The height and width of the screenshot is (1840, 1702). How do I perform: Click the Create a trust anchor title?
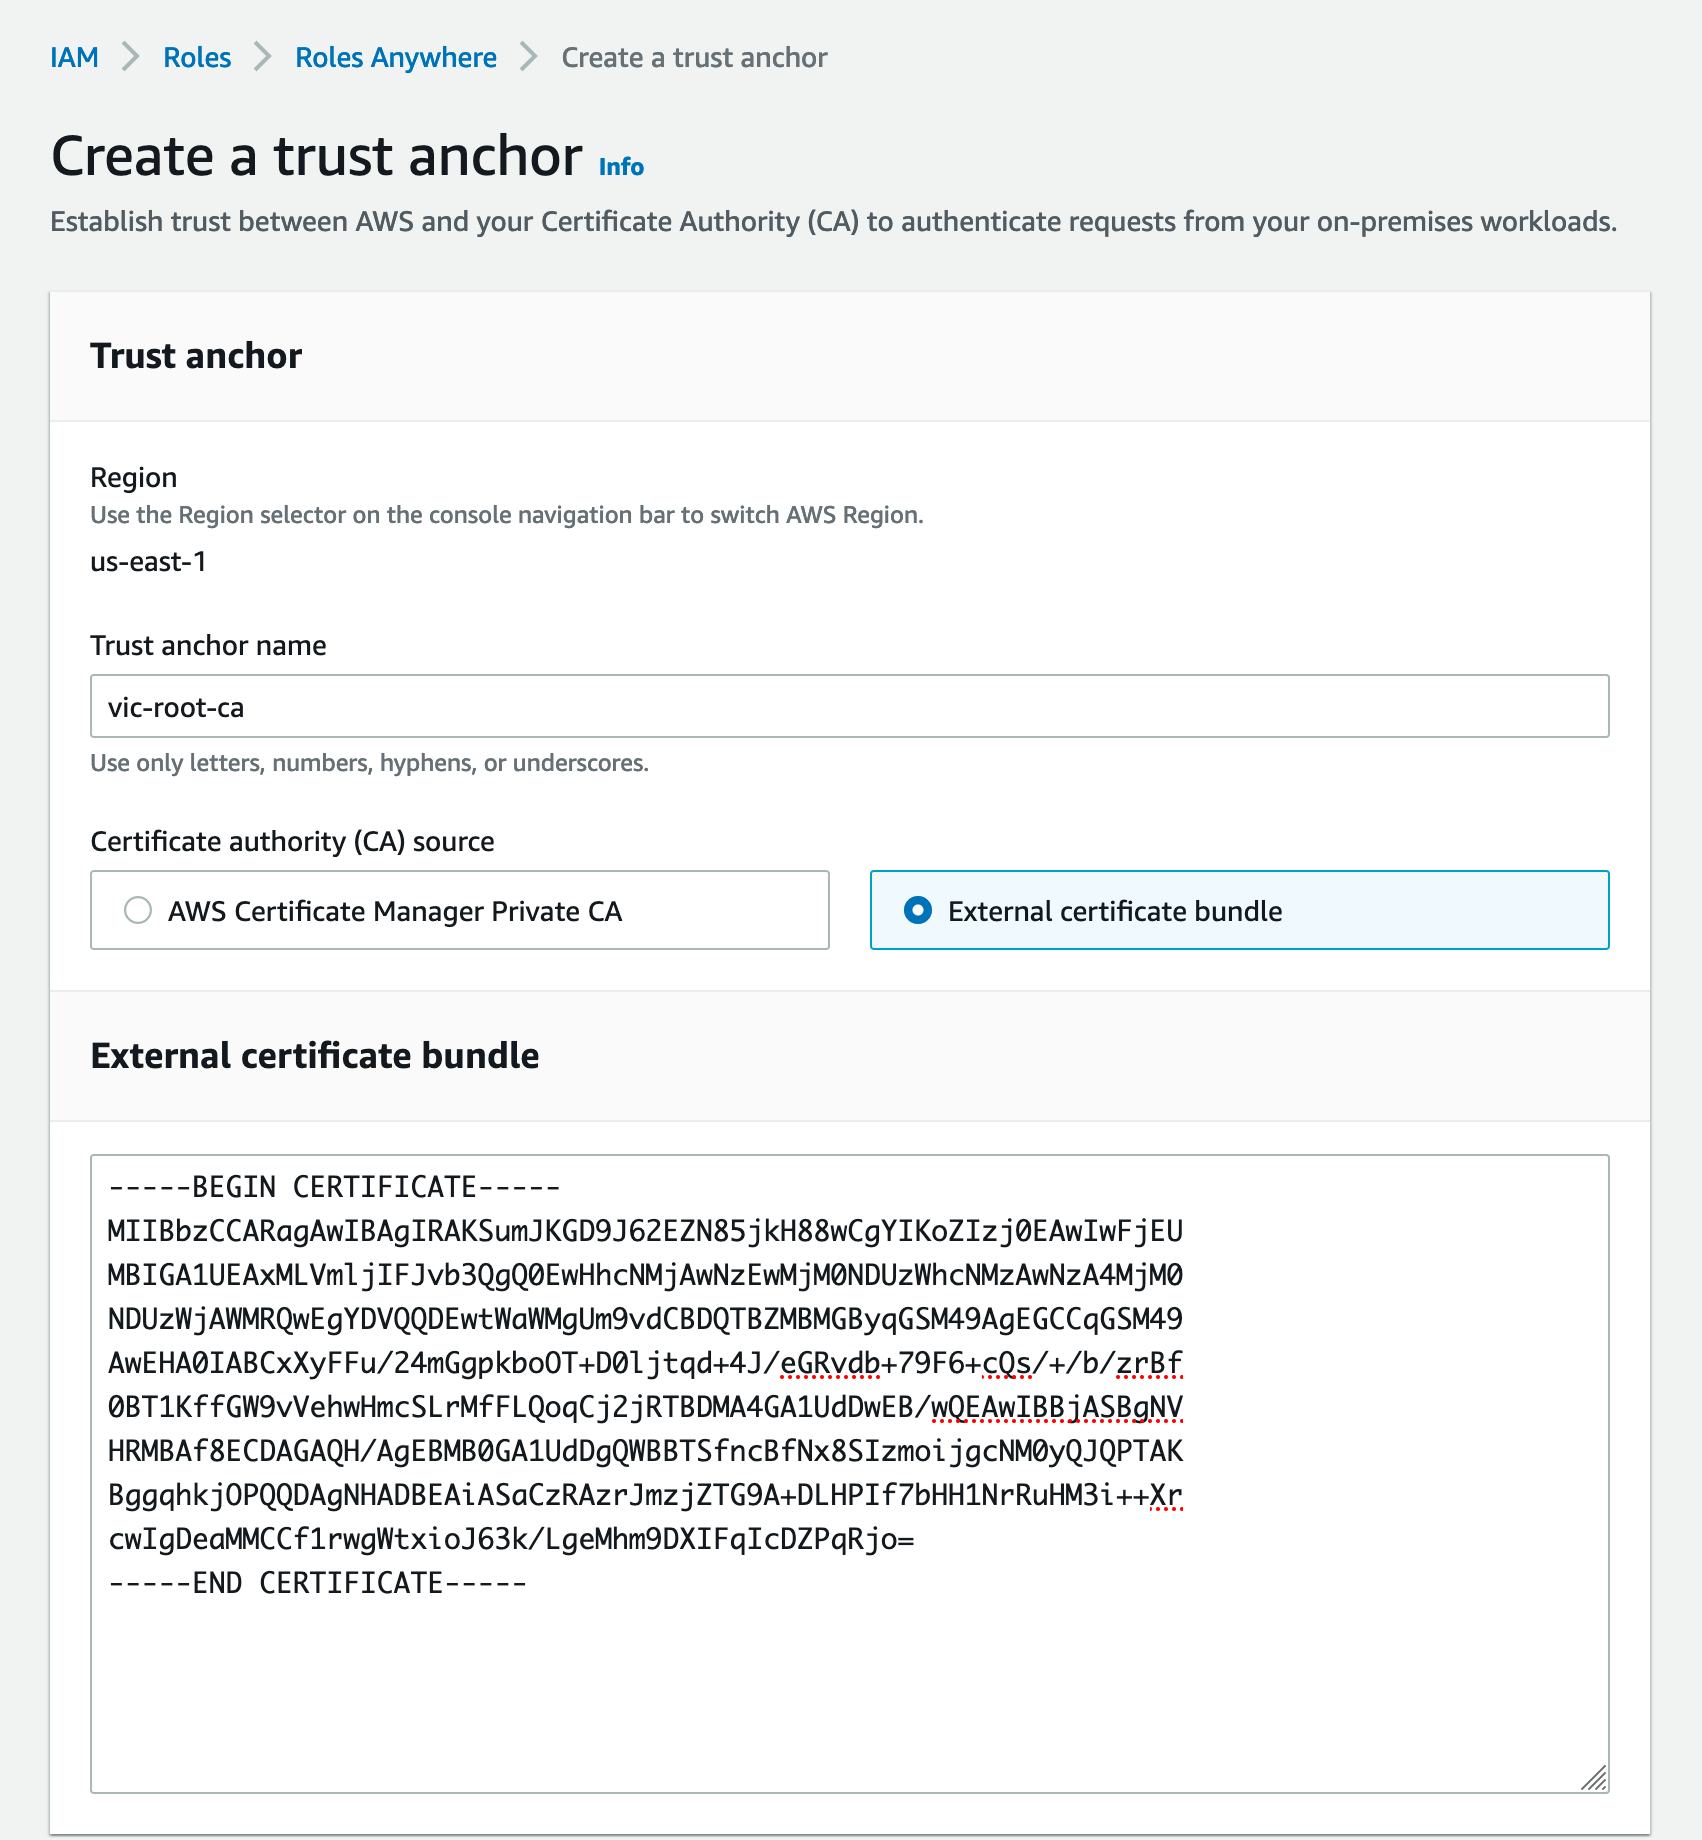click(x=317, y=157)
